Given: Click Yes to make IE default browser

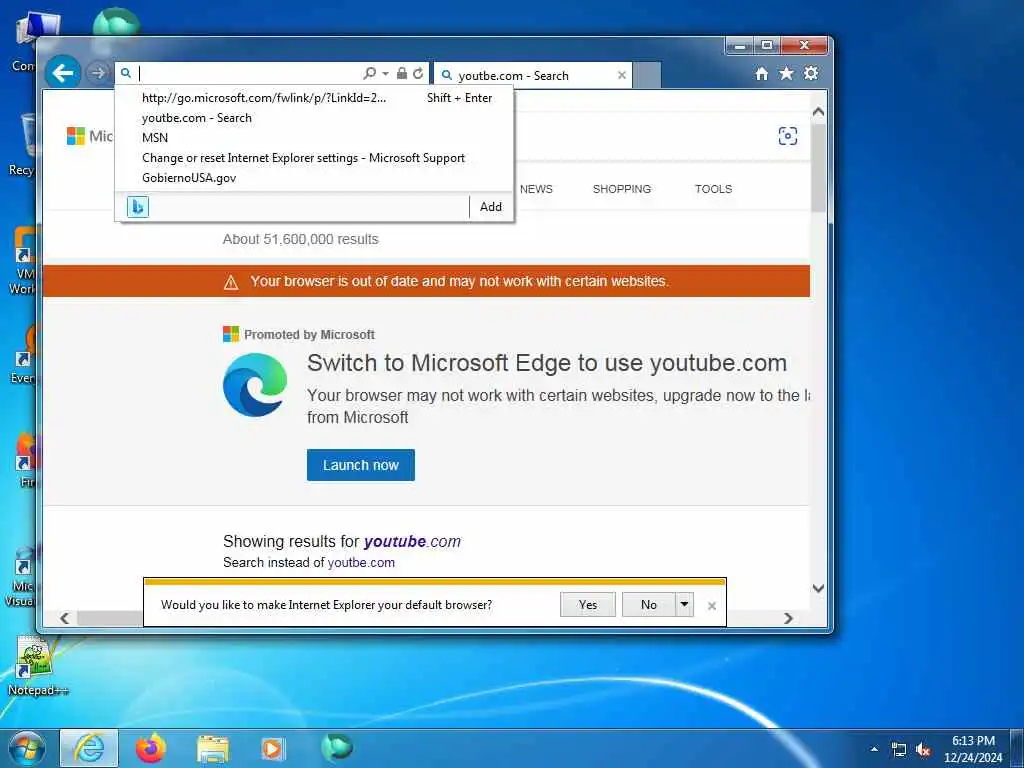Looking at the screenshot, I should [588, 605].
